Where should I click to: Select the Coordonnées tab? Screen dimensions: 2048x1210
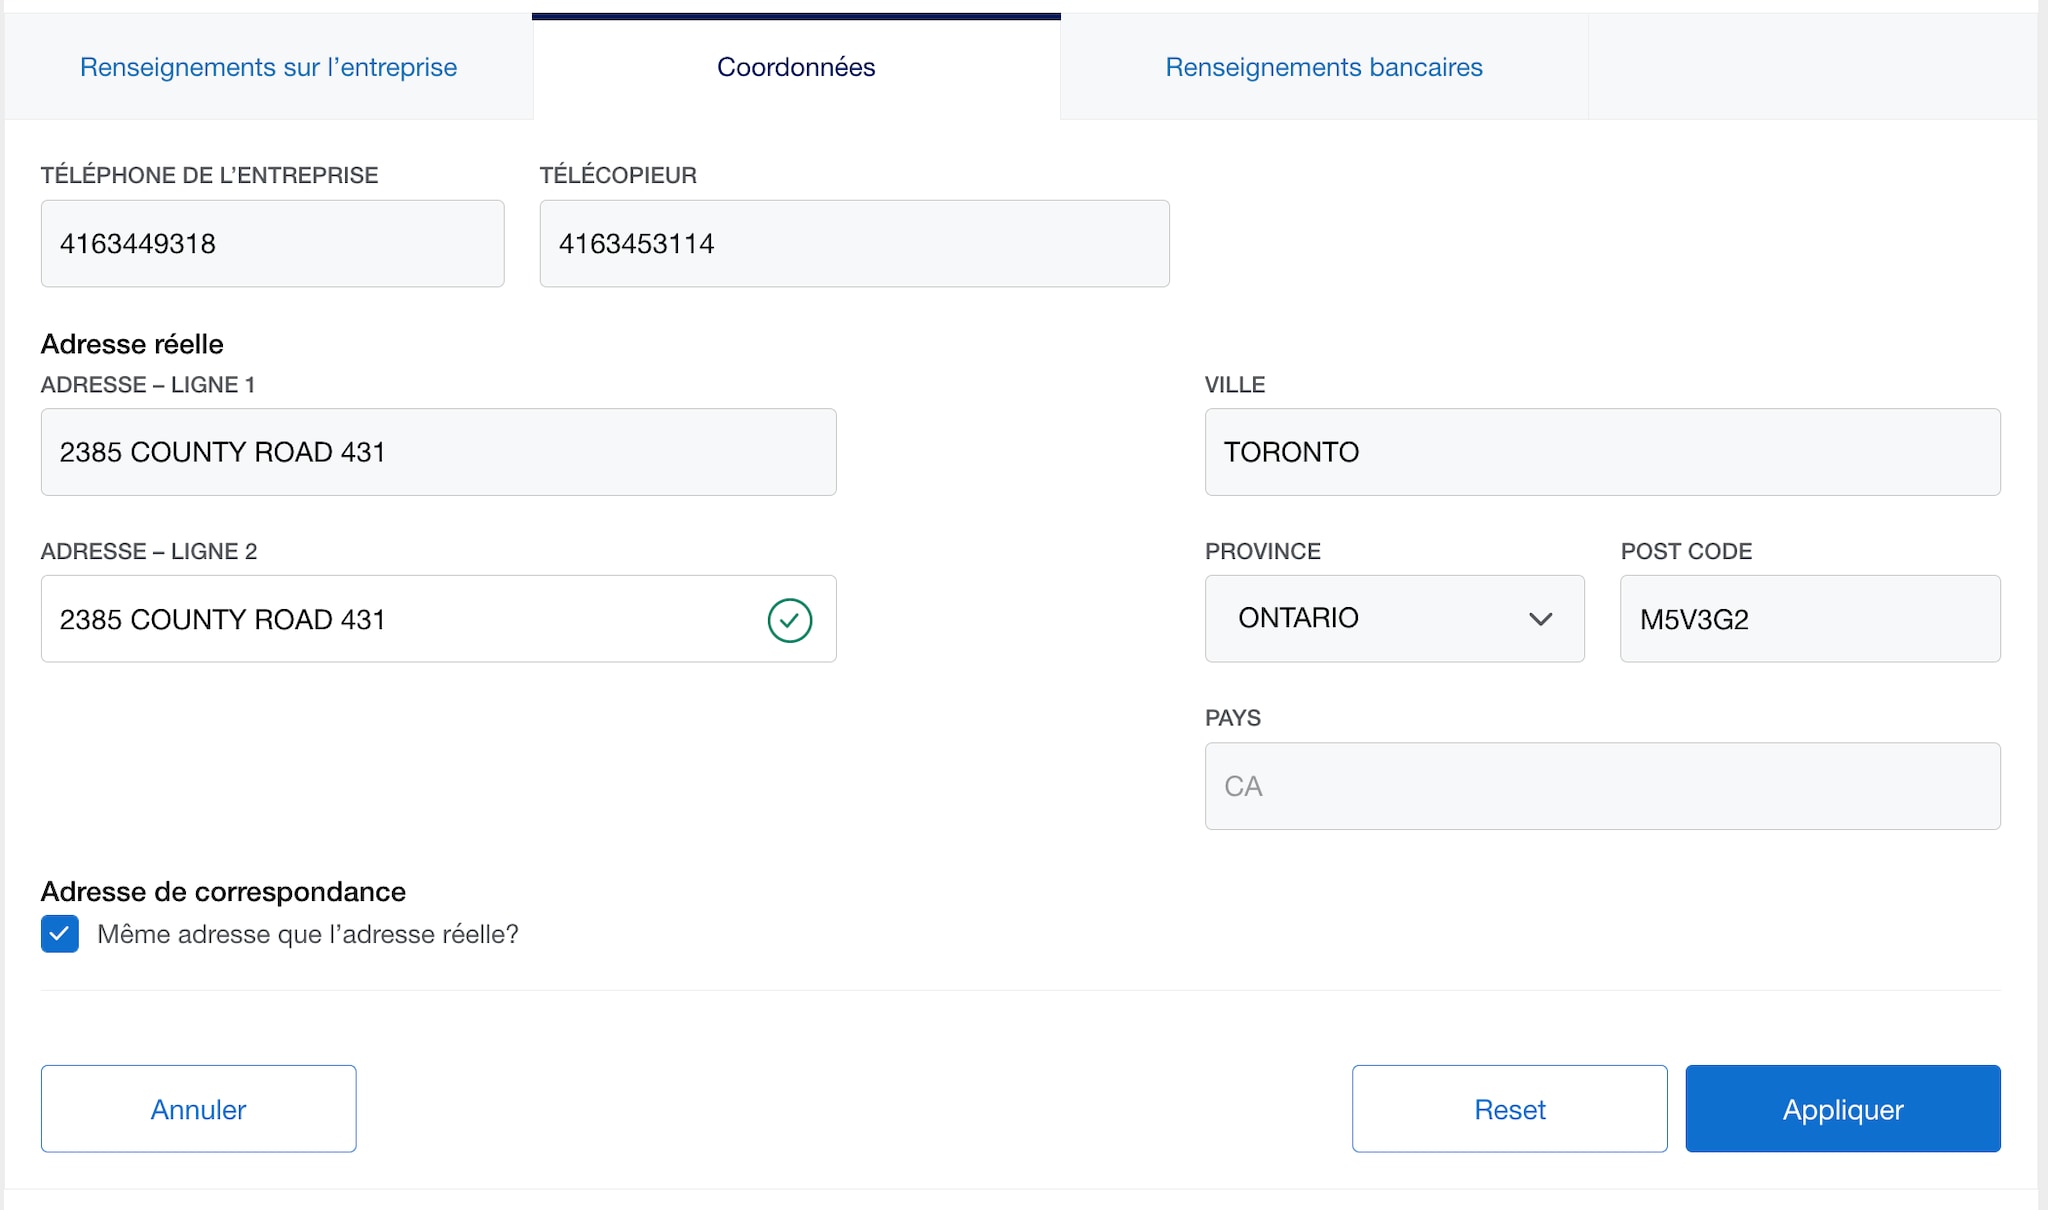(x=796, y=66)
